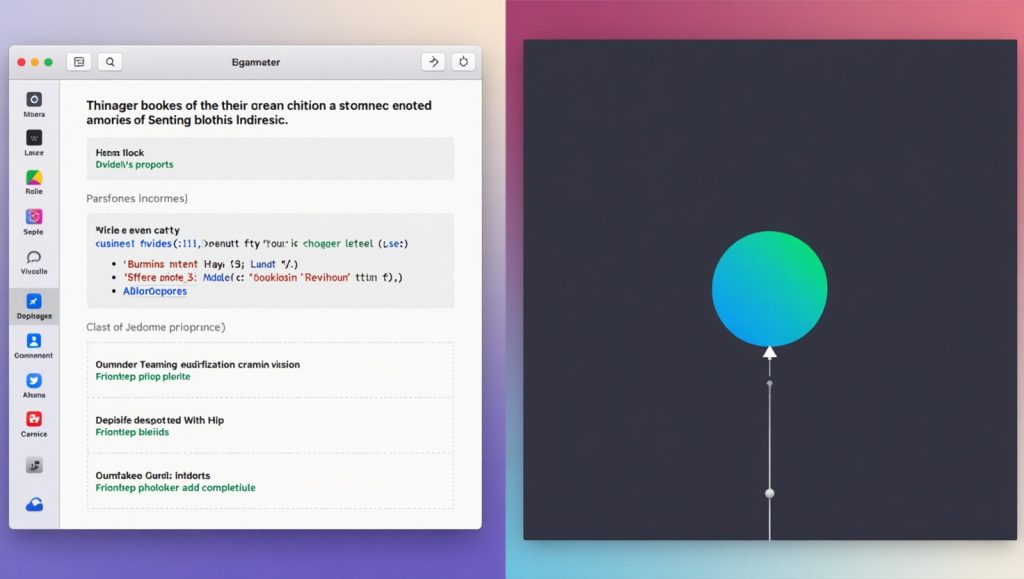
Task: Click the 'Friontlep bleiids' link
Action: (x=132, y=432)
